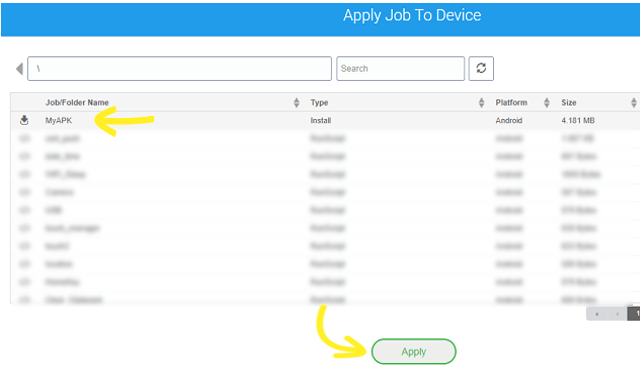
Task: Select the MyAPK job row
Action: pyautogui.click(x=325, y=120)
